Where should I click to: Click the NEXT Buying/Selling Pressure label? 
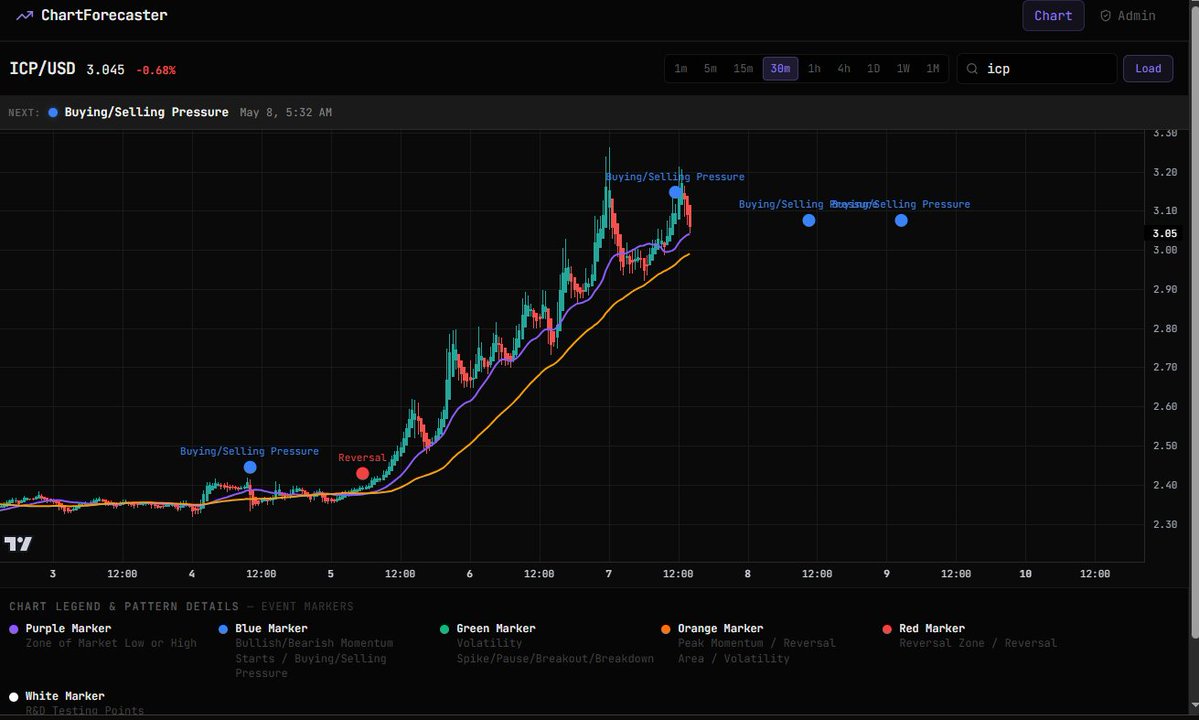146,112
